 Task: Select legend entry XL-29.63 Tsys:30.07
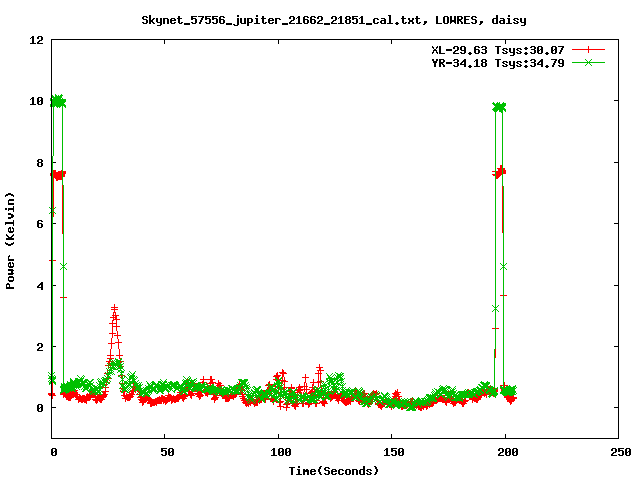[x=498, y=50]
